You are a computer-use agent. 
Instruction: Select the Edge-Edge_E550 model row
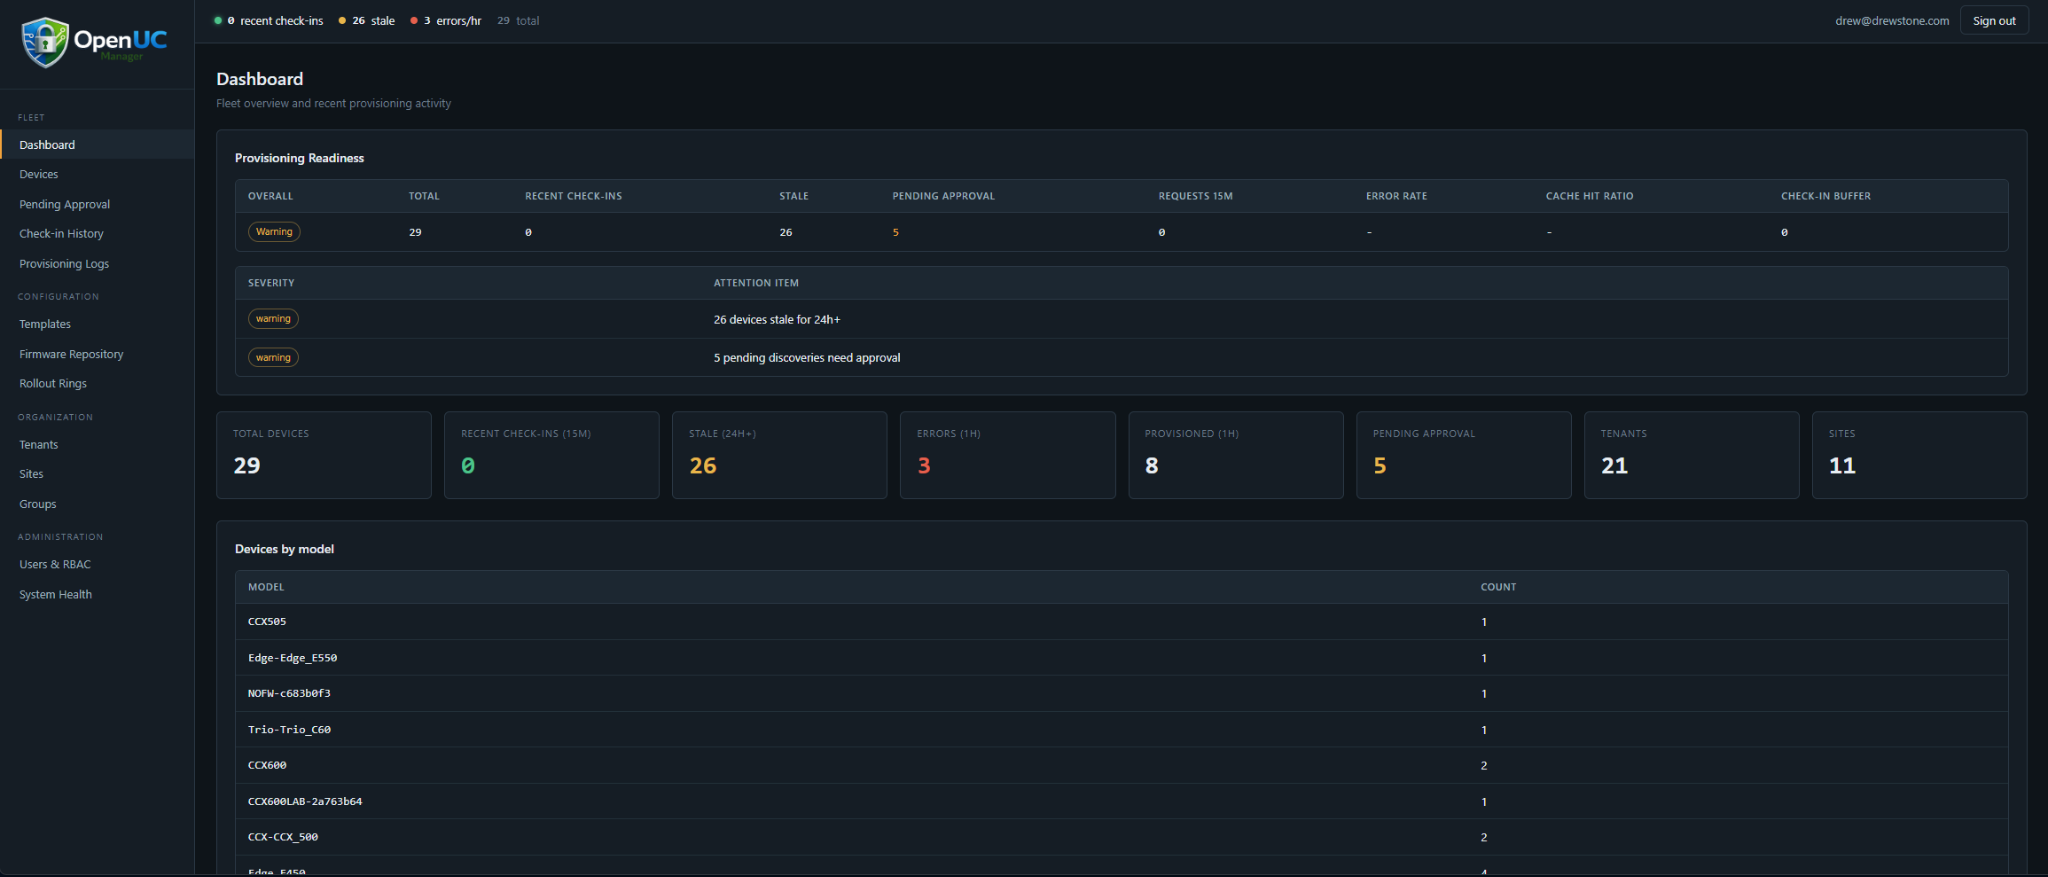click(x=1121, y=658)
